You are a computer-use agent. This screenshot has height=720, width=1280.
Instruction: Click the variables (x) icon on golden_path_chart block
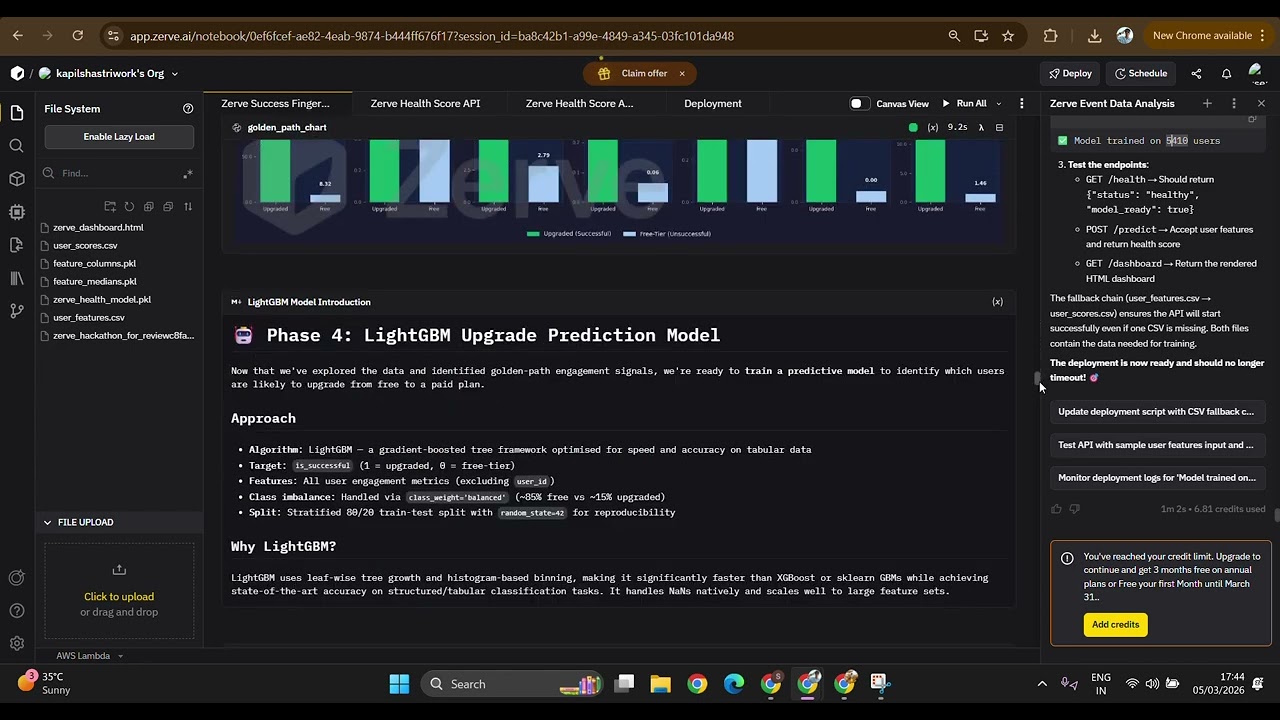[x=933, y=127]
